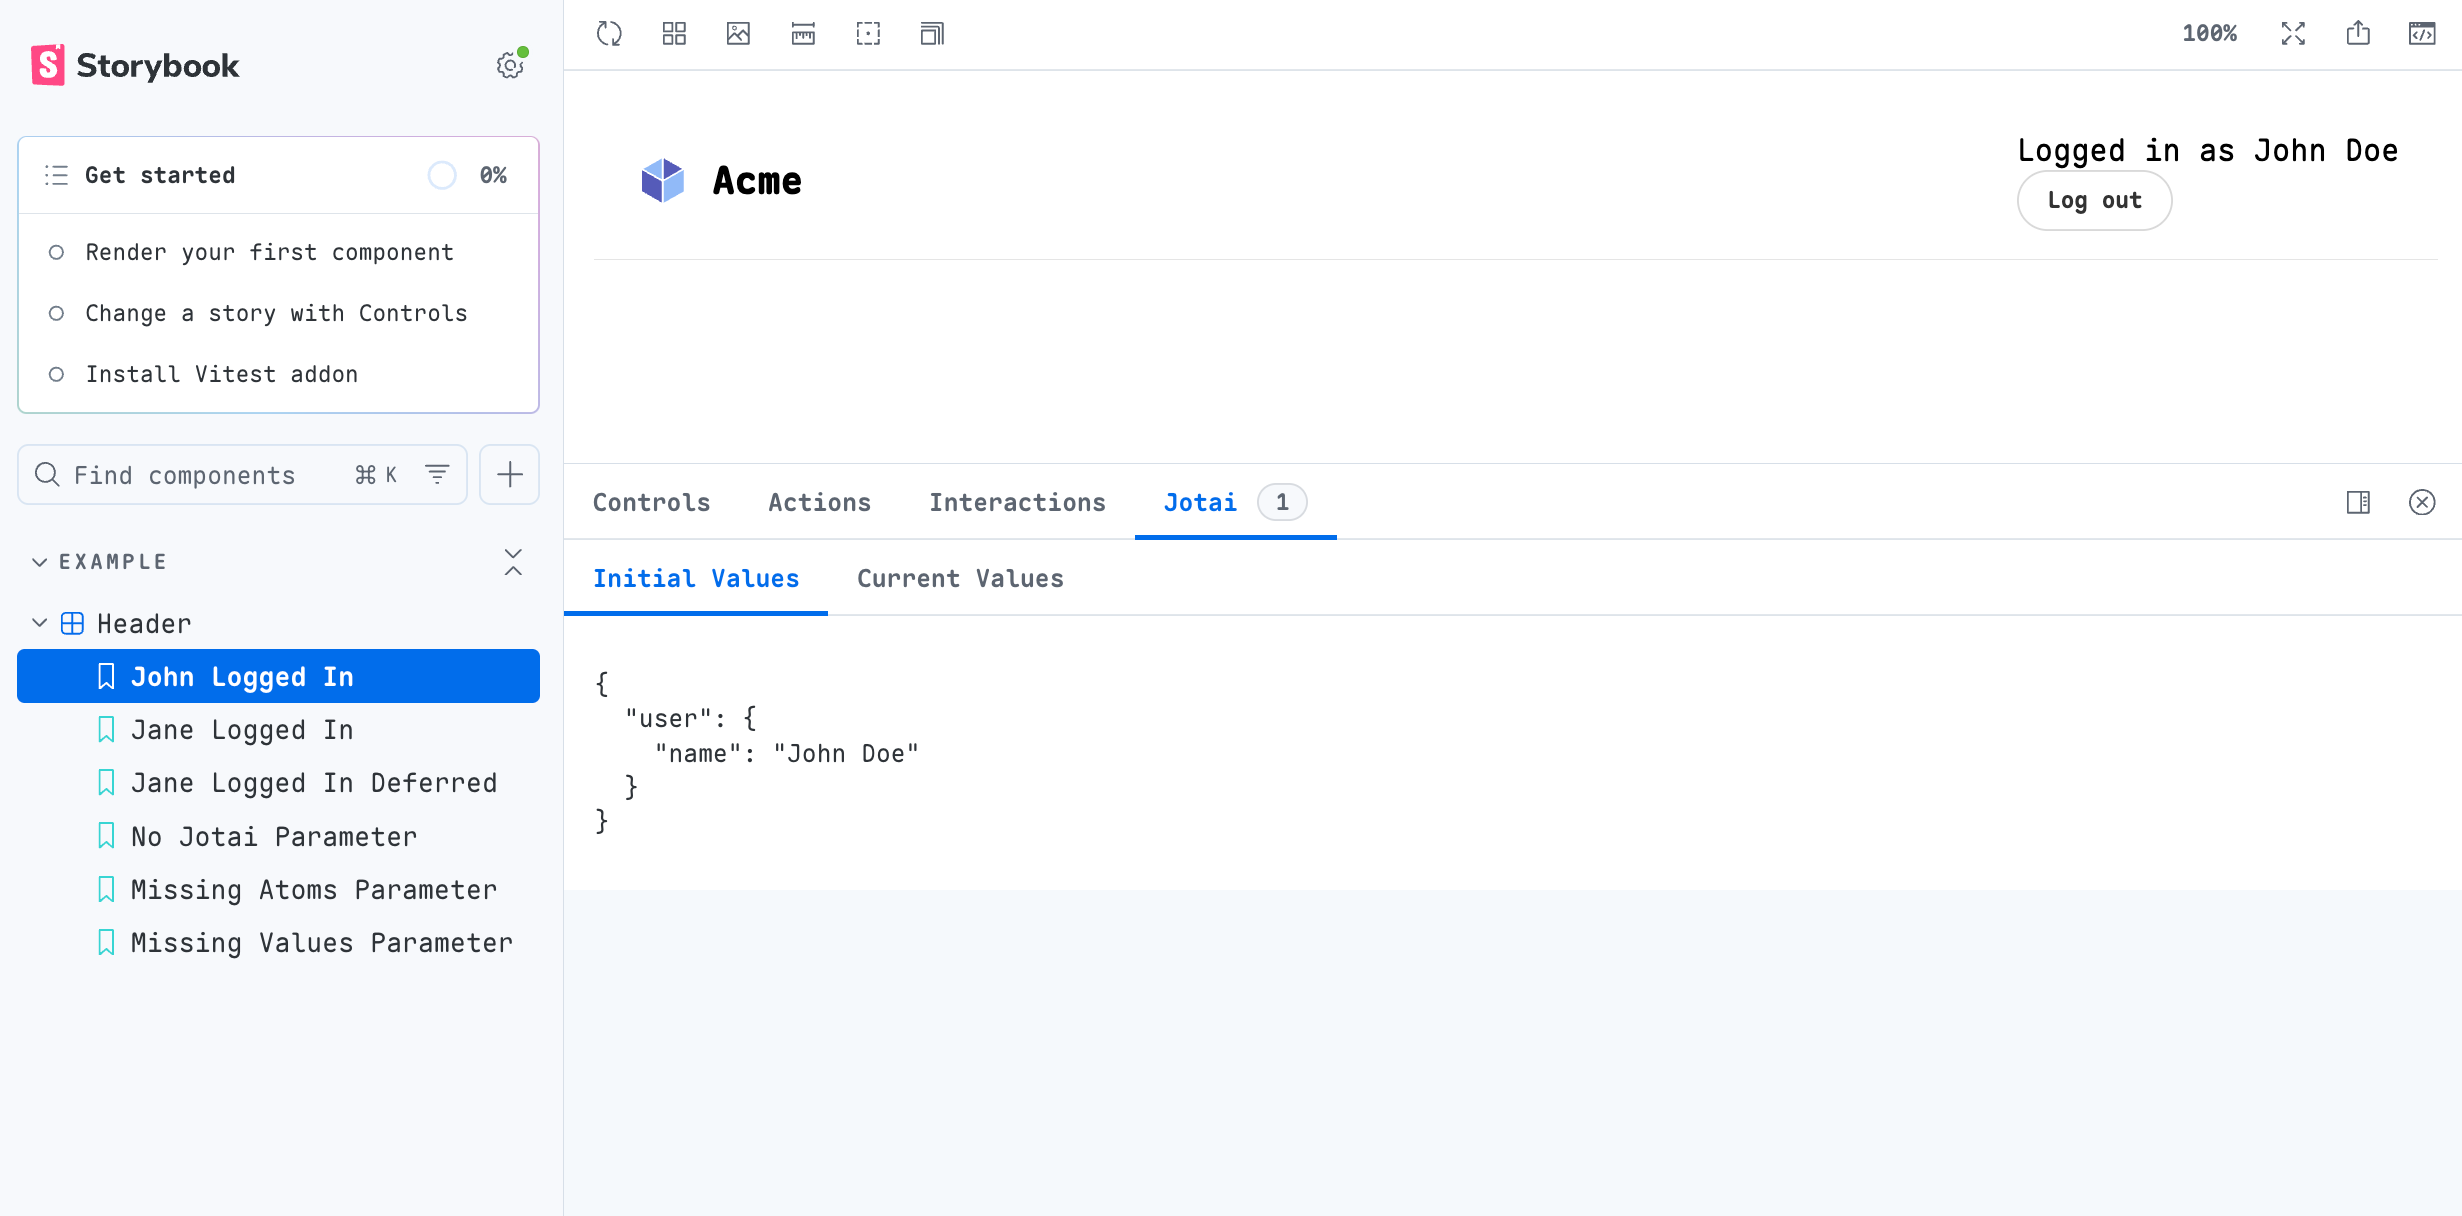This screenshot has width=2462, height=1216.
Task: Switch to the Controls tab
Action: tap(651, 502)
